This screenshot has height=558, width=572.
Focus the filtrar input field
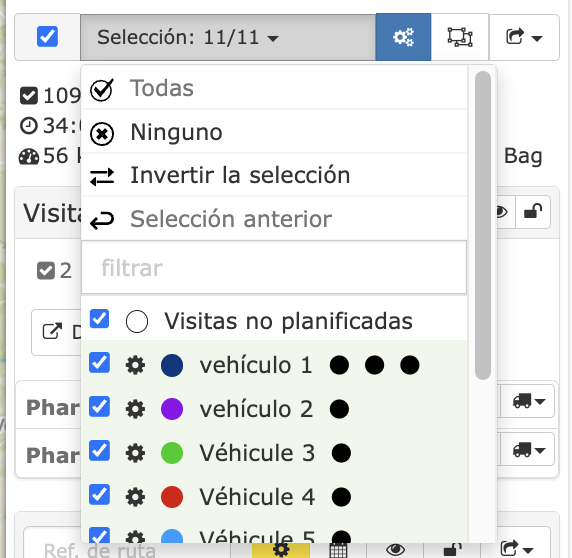[274, 268]
